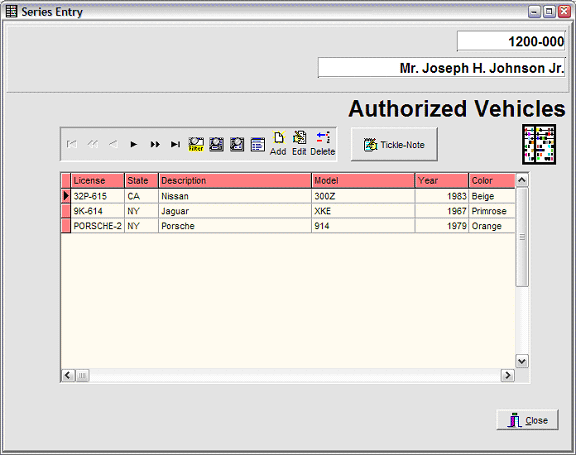This screenshot has width=576, height=455.
Task: Click the Tickle-Note button
Action: [x=394, y=144]
